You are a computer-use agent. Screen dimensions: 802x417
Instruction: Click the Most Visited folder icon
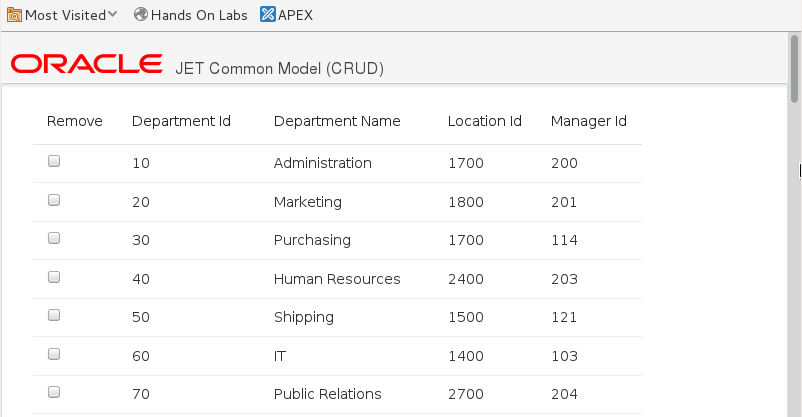coord(14,14)
